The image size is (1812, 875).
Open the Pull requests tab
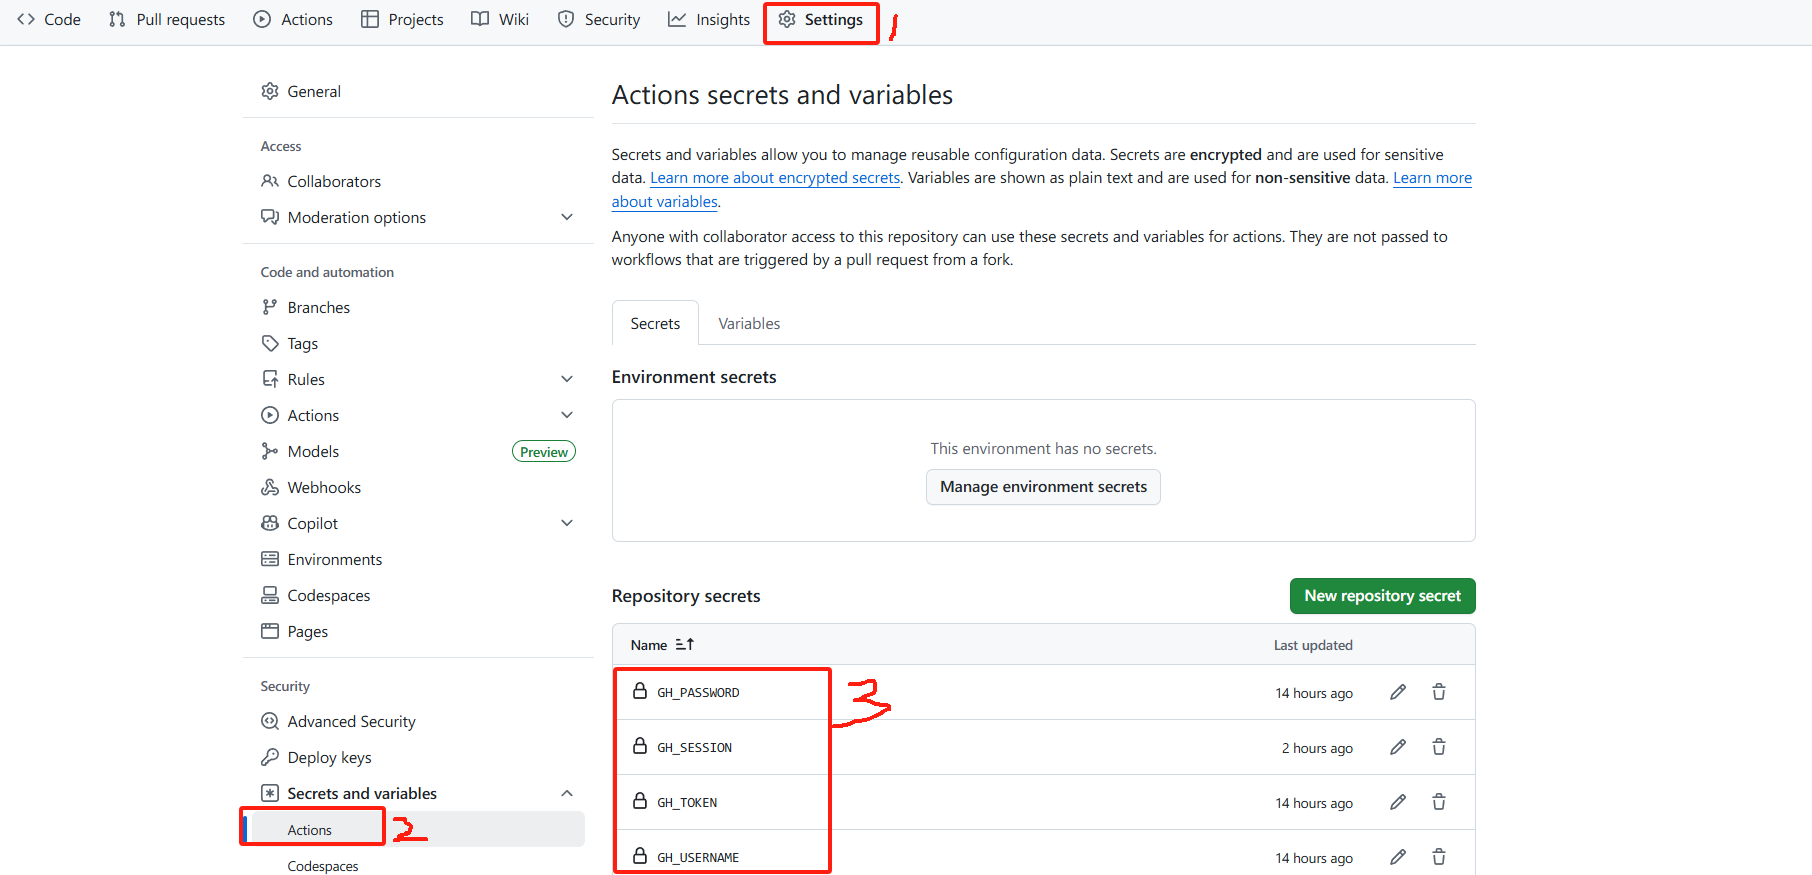pyautogui.click(x=167, y=20)
